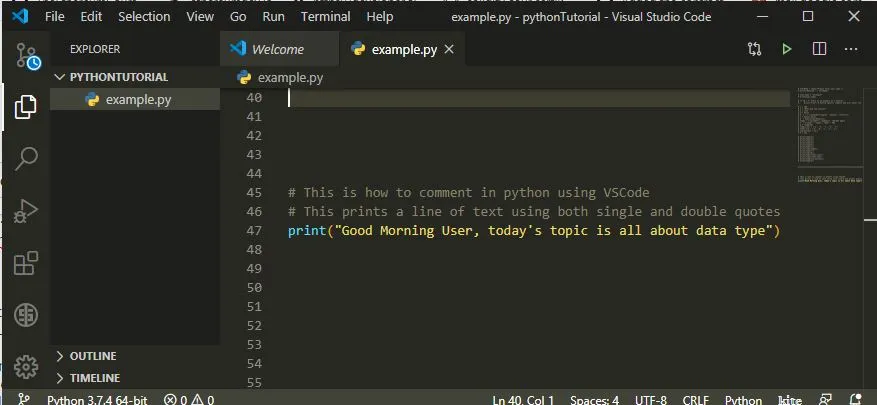Viewport: 877px width, 405px height.
Task: Click the comment on line 45
Action: pyautogui.click(x=469, y=192)
